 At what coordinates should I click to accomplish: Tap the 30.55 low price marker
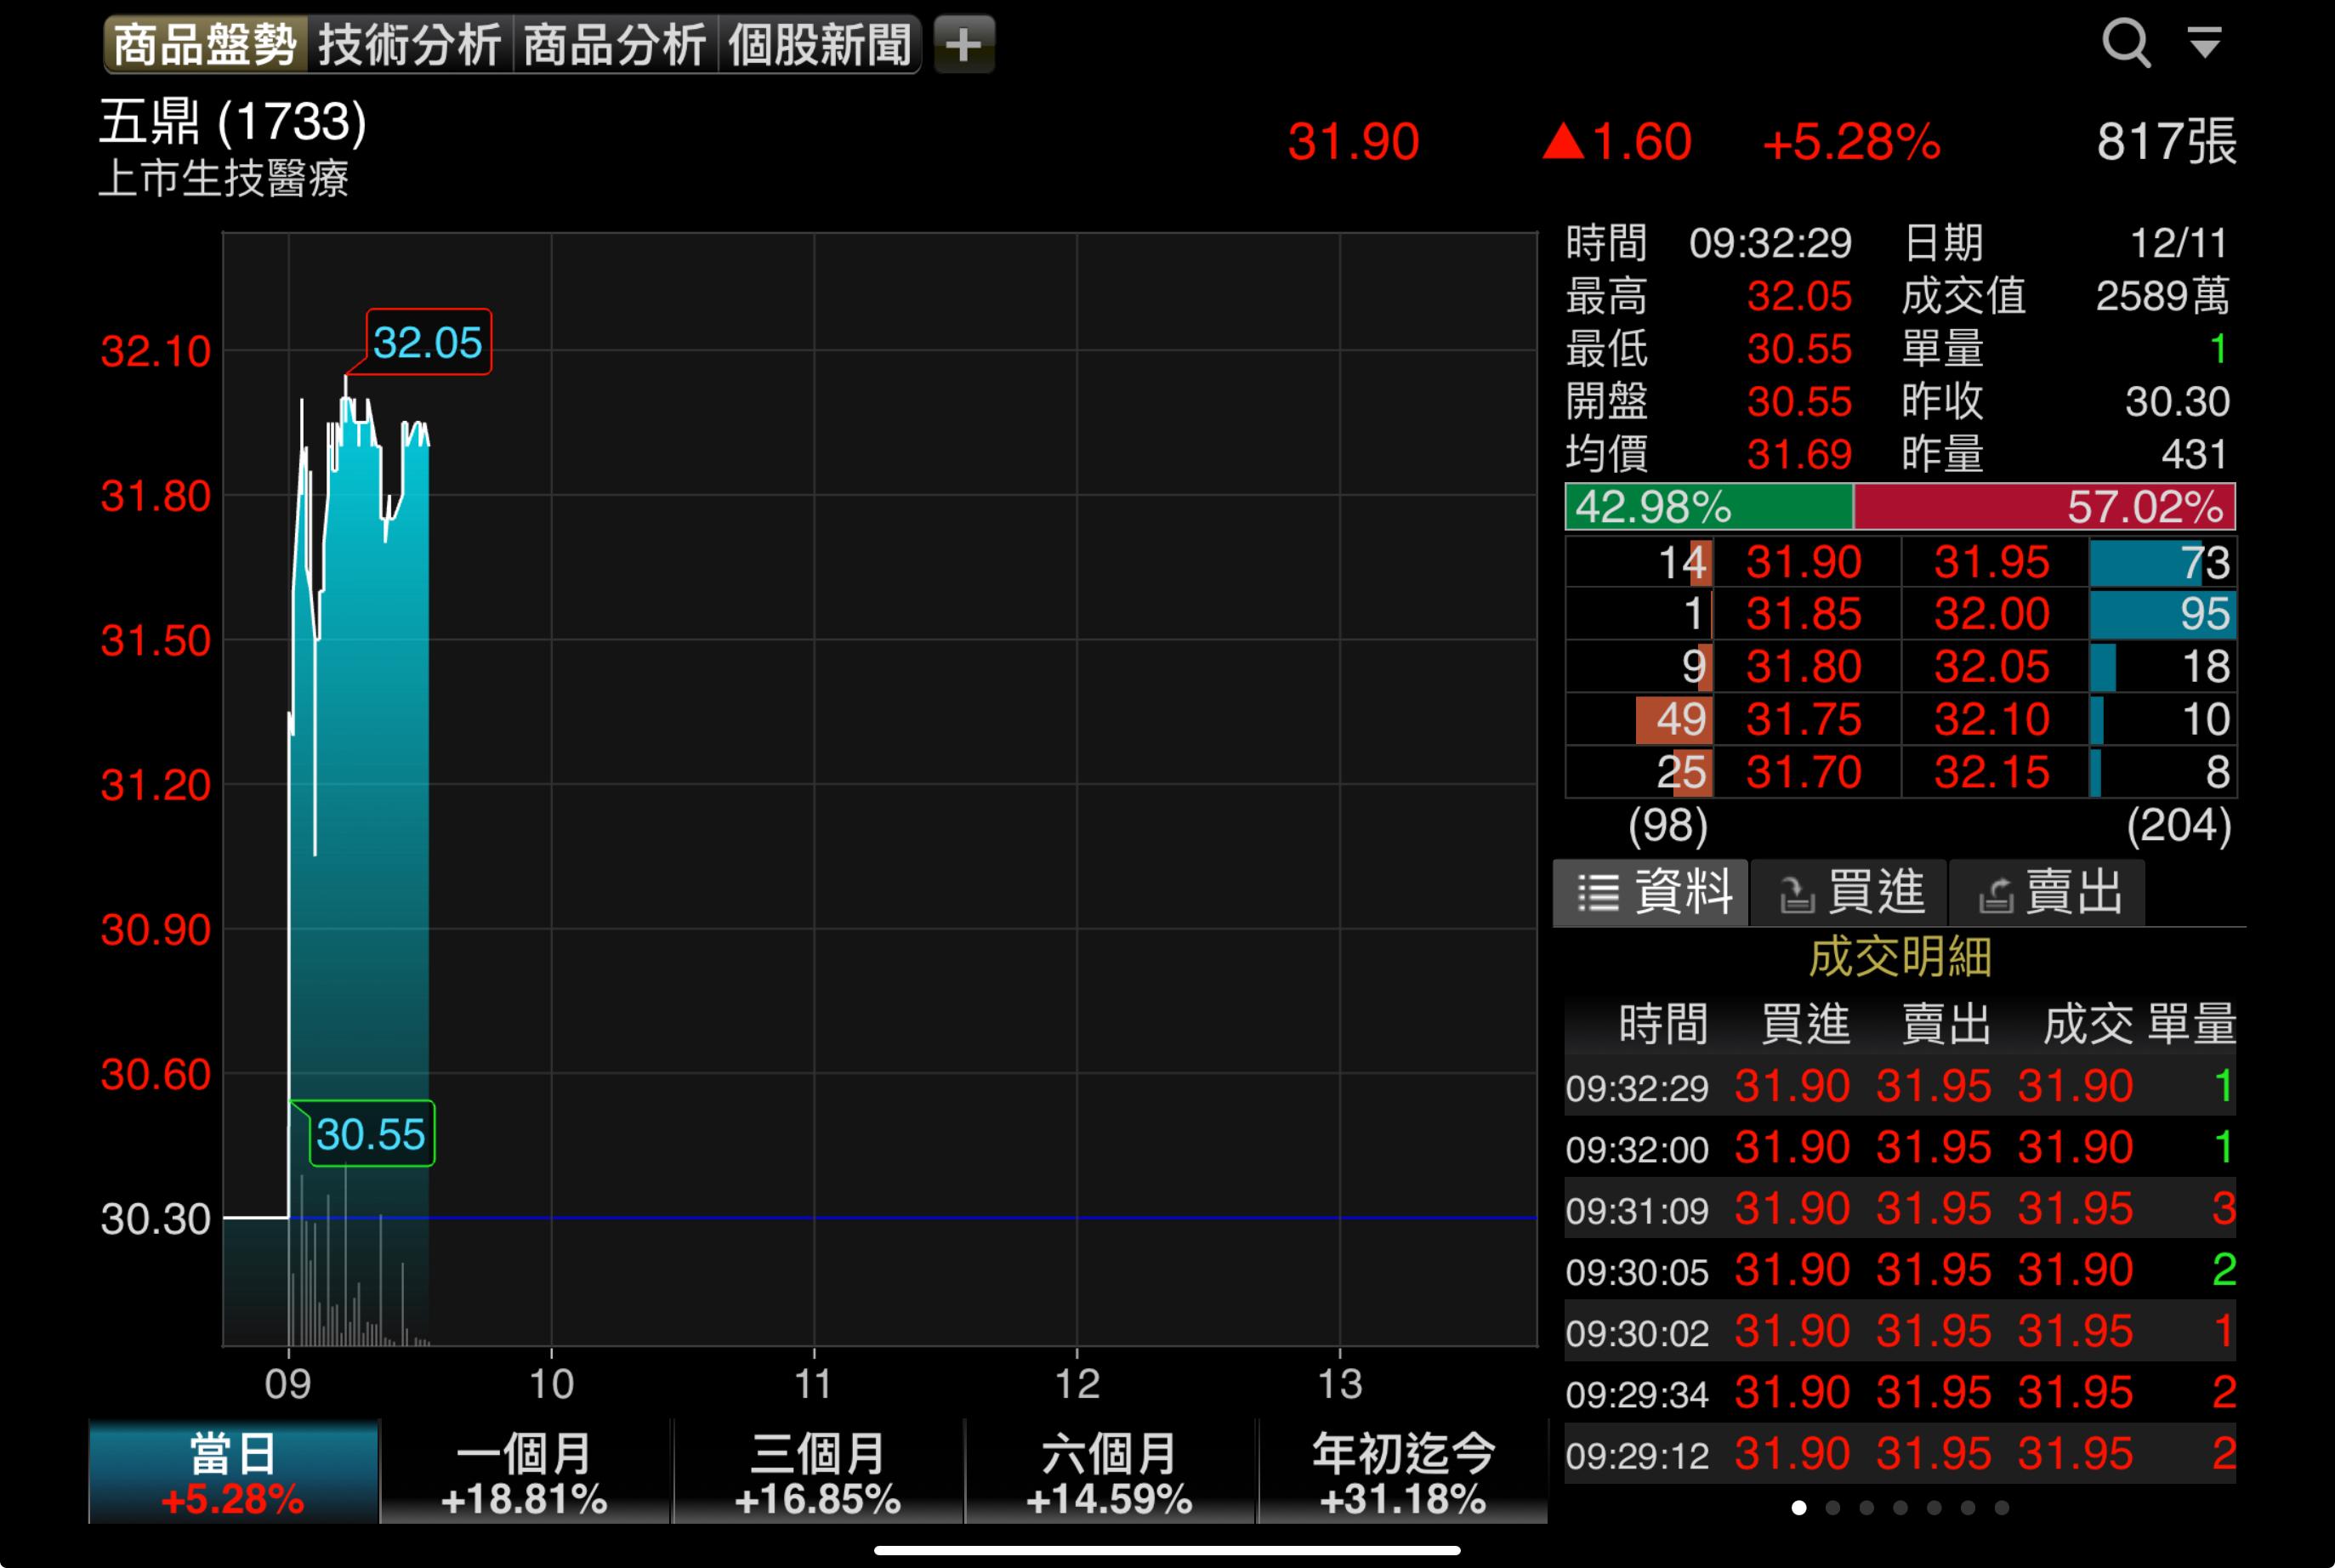(371, 1134)
